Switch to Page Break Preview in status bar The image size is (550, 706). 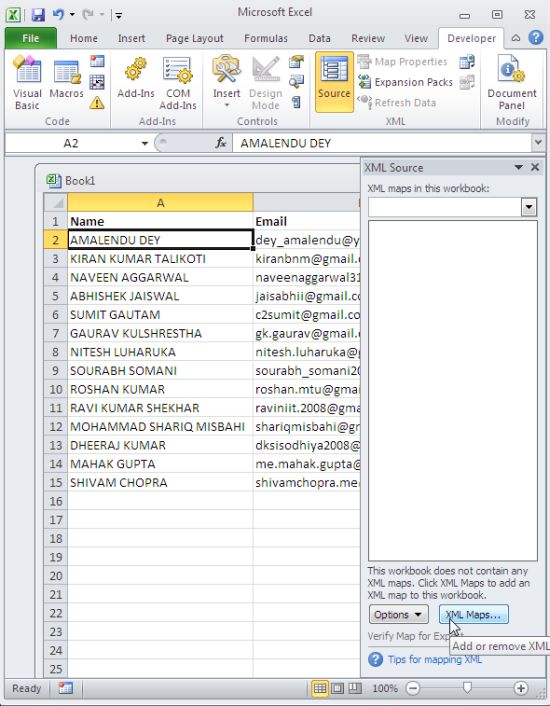[x=355, y=688]
